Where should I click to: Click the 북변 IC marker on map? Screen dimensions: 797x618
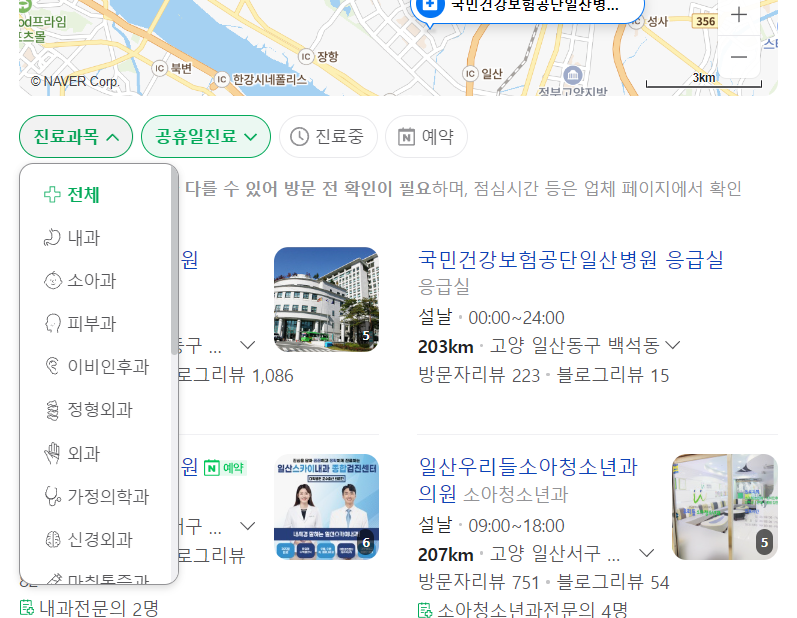(160, 68)
